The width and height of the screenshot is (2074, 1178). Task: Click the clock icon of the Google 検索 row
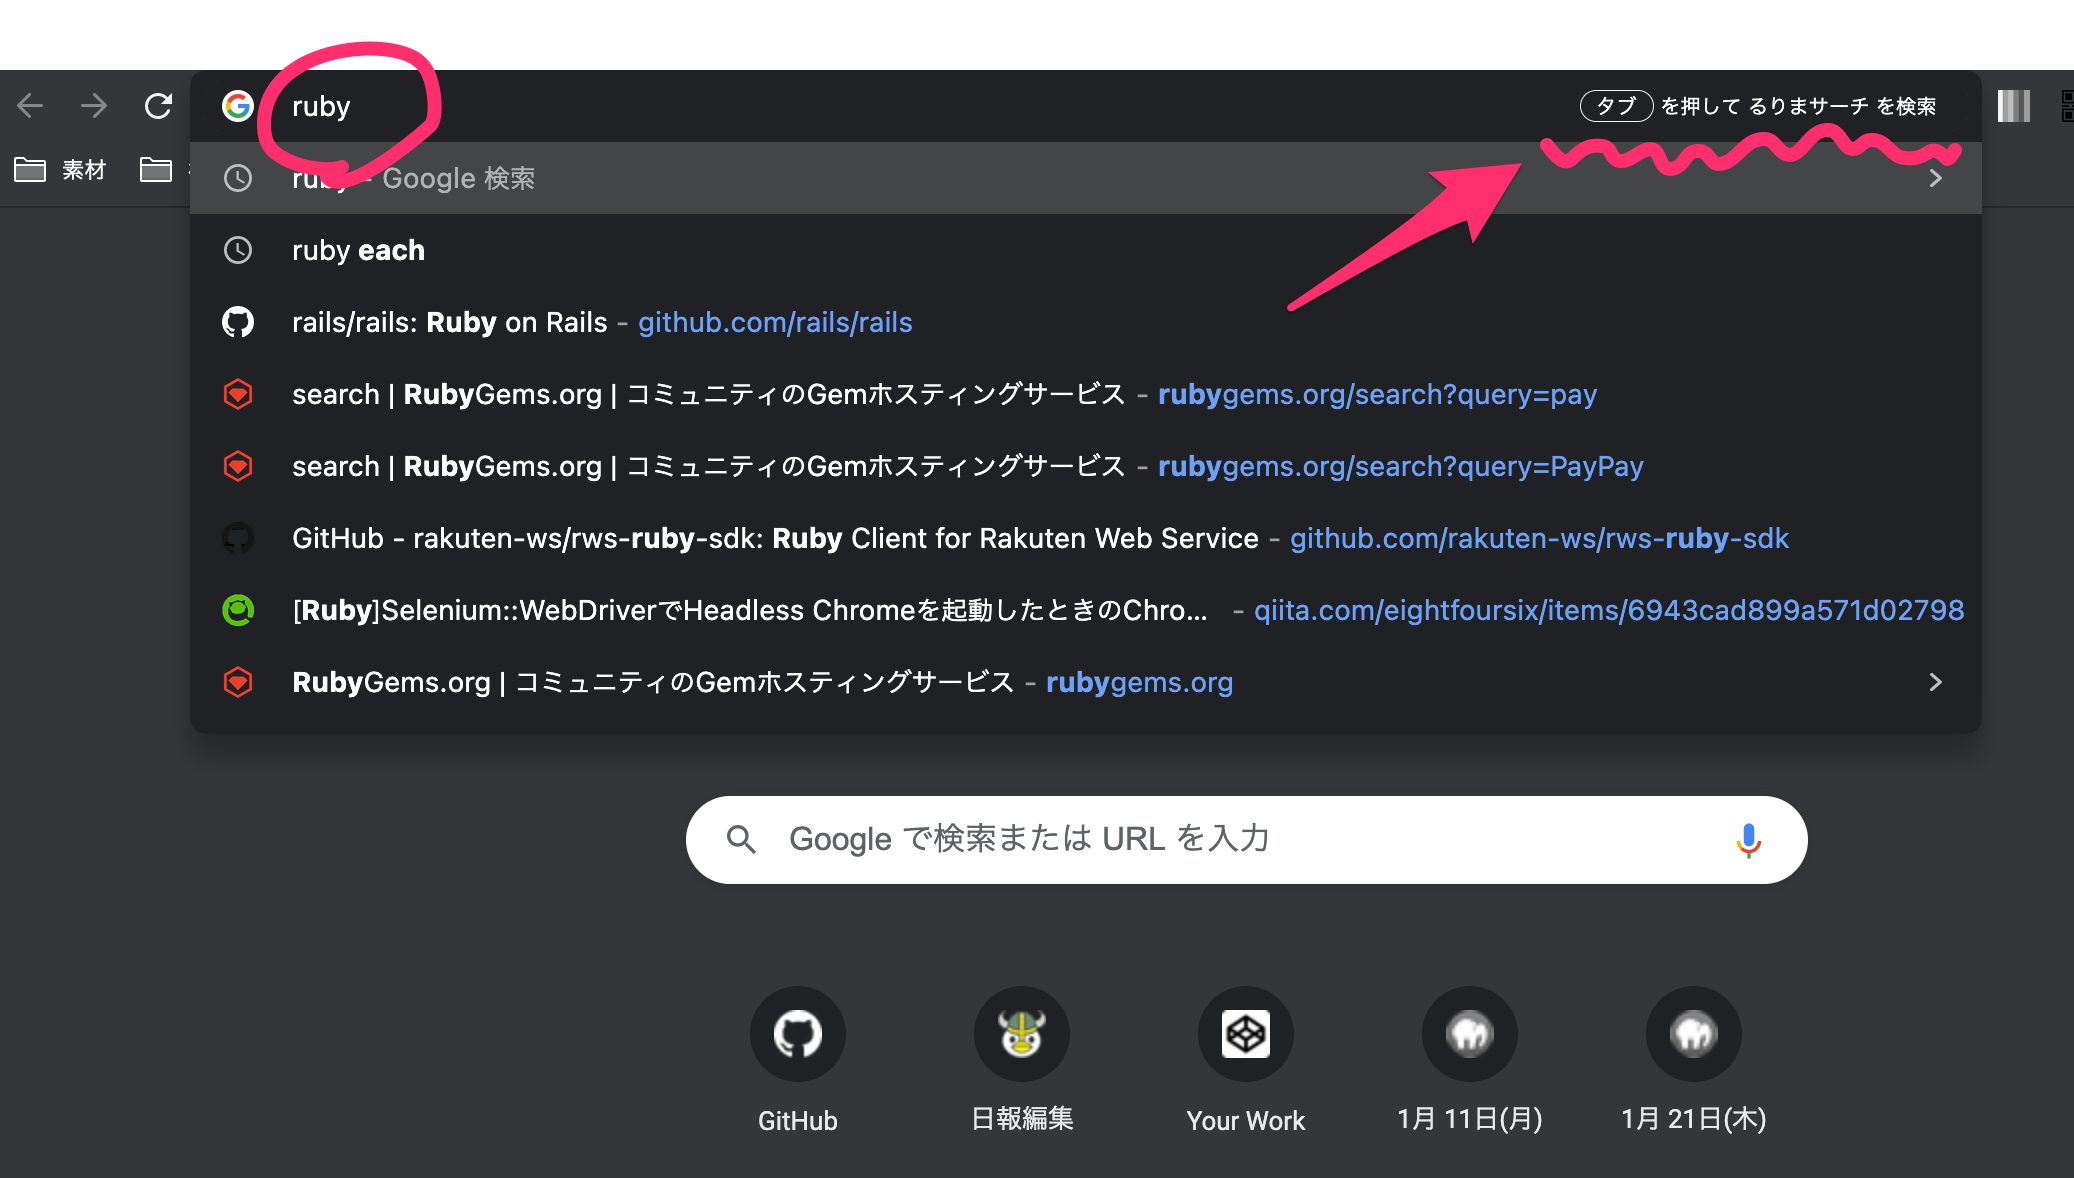point(238,178)
